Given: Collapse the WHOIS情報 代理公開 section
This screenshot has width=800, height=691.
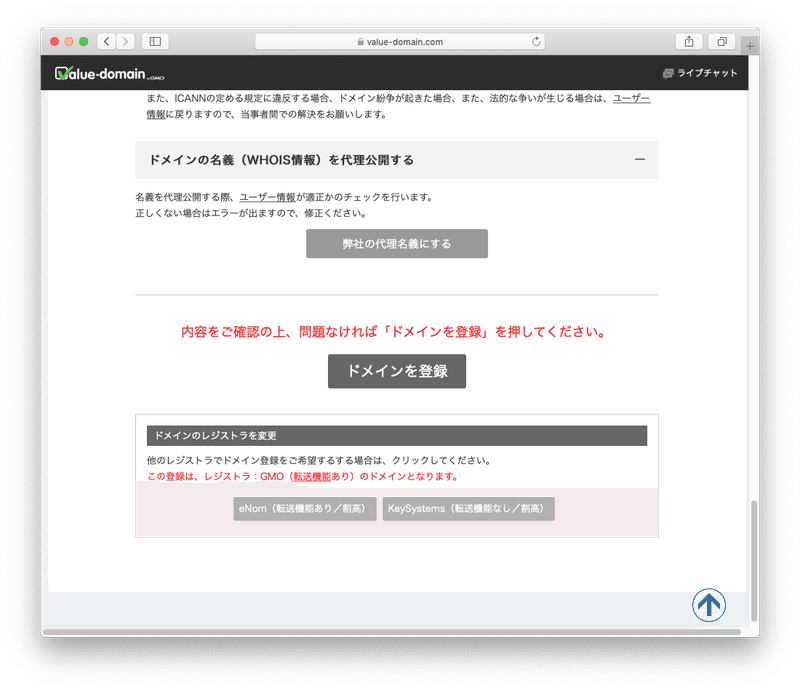Looking at the screenshot, I should click(639, 159).
